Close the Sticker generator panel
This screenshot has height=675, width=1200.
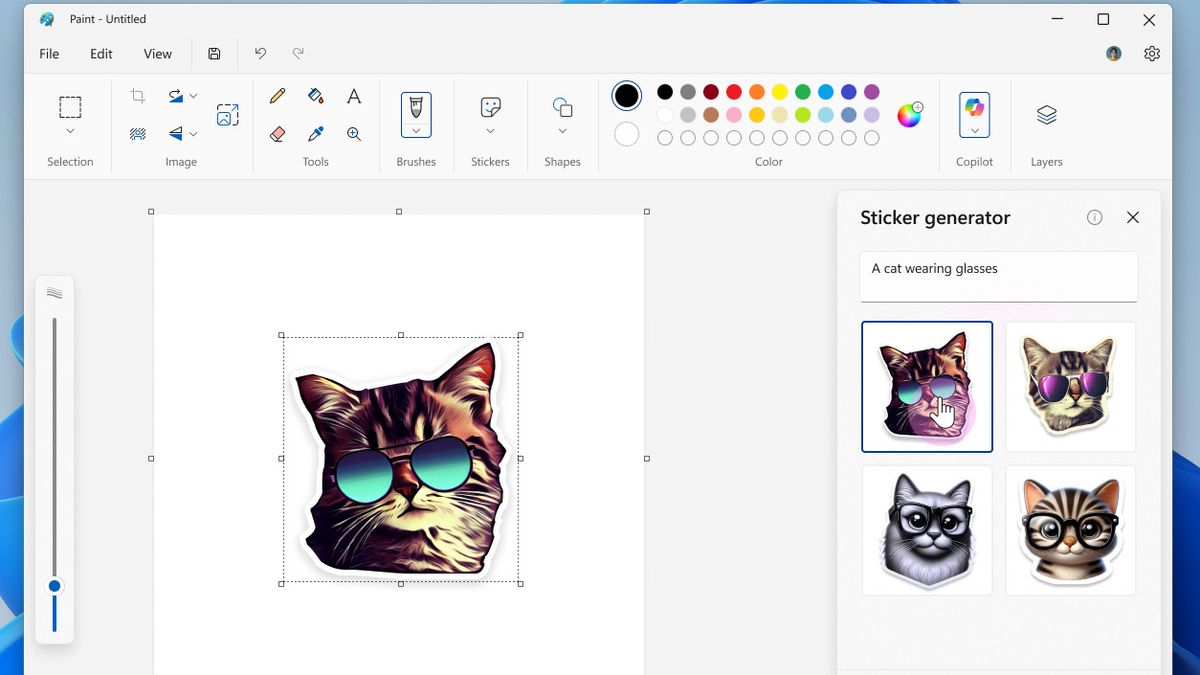[1132, 217]
